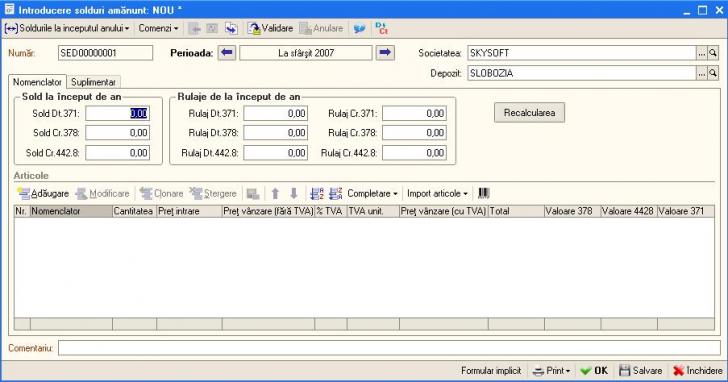Click the move down arrow icon
Screen dimensions: 728x382
293,194
